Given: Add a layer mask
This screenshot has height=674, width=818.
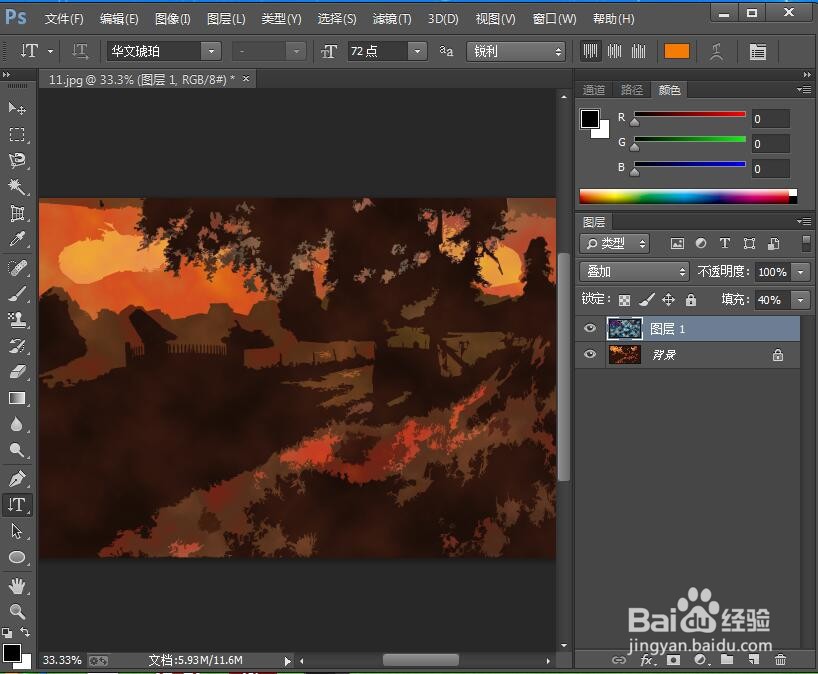Looking at the screenshot, I should (673, 659).
